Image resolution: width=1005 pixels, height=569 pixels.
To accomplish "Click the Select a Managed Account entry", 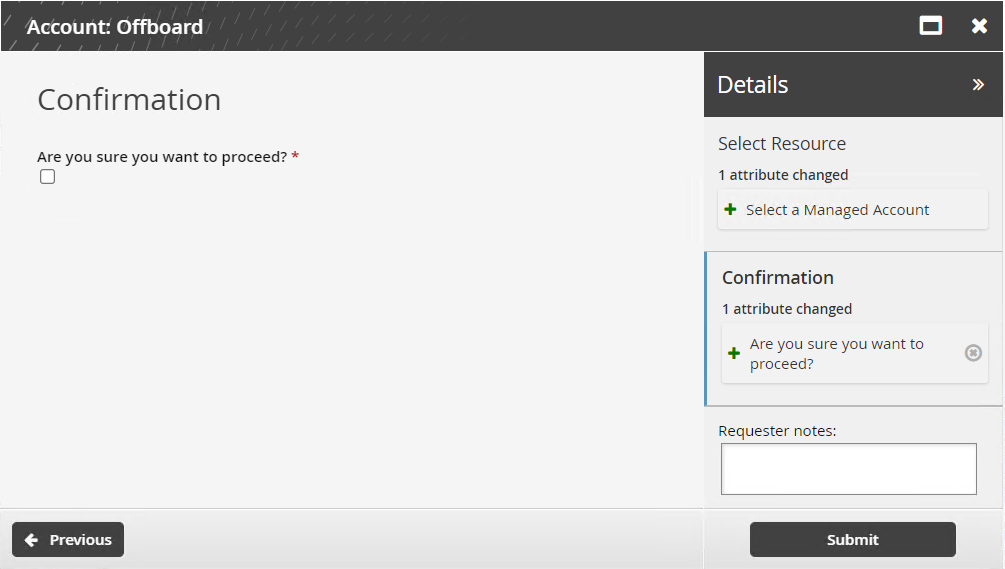I will click(x=838, y=210).
